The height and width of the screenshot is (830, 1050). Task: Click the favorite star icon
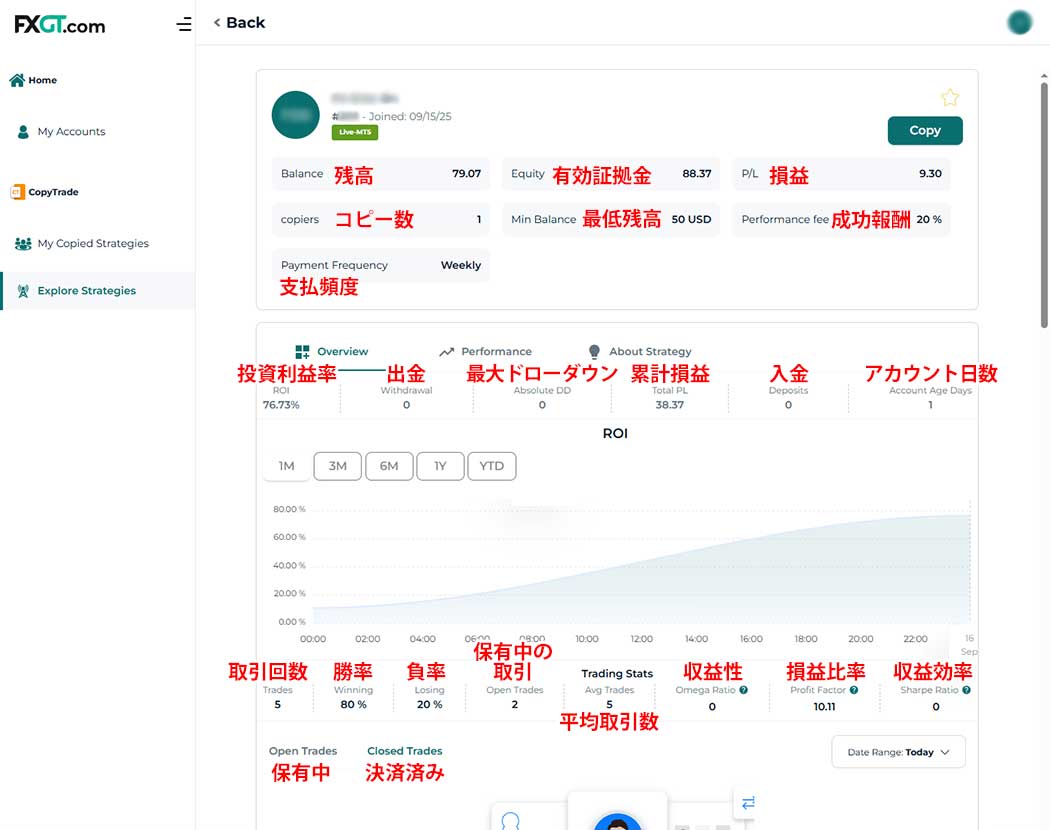pos(949,97)
